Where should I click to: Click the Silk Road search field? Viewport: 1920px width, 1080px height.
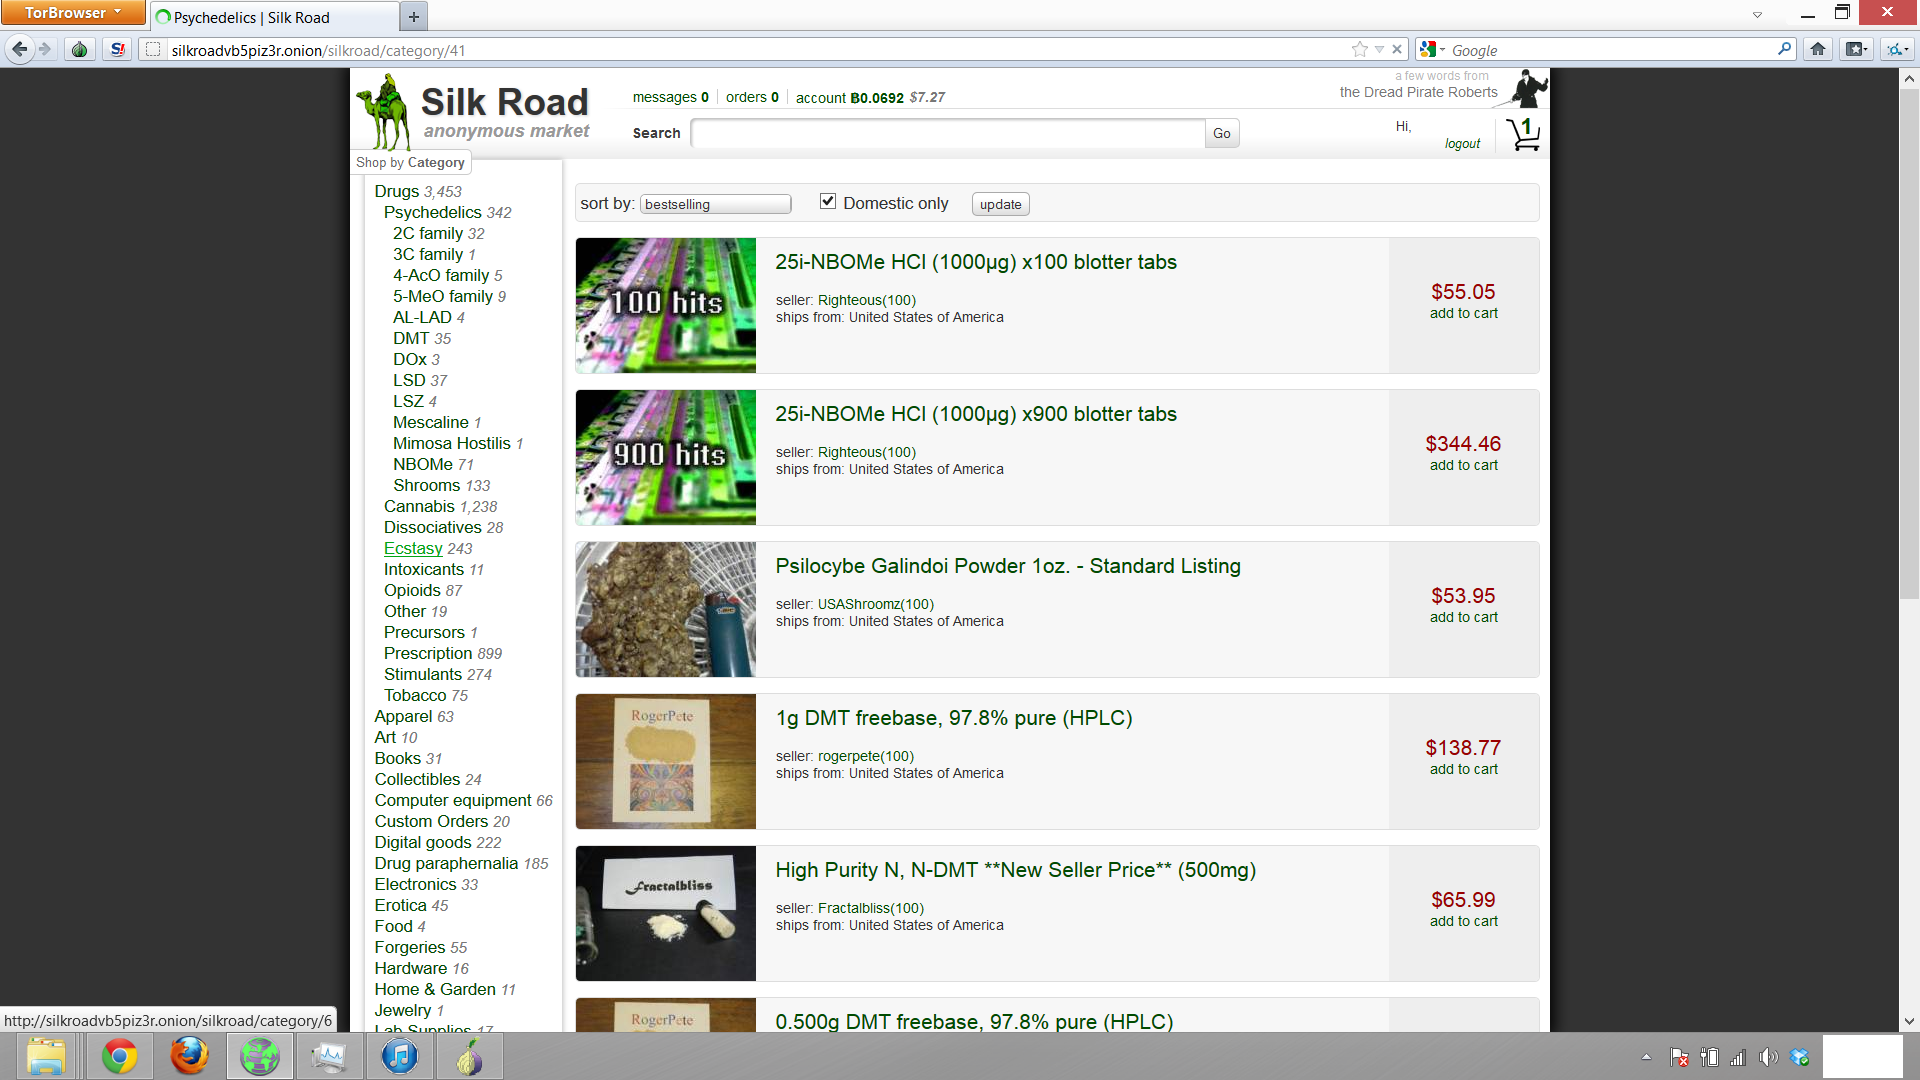coord(948,133)
